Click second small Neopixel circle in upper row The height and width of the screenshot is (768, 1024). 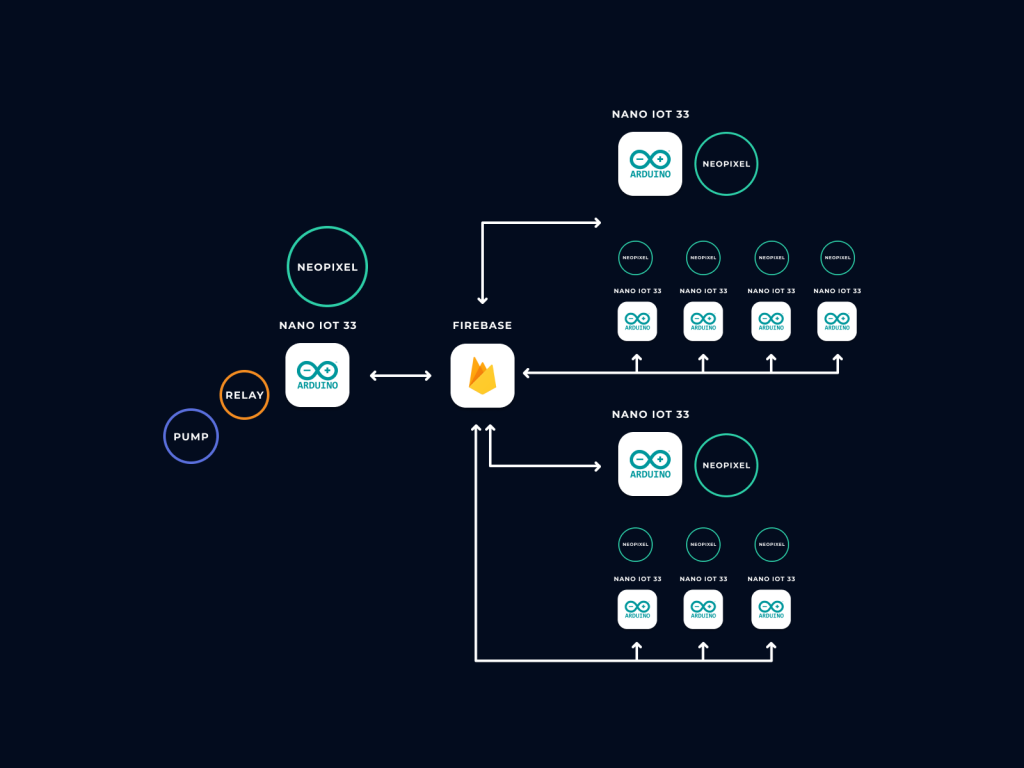click(x=703, y=258)
